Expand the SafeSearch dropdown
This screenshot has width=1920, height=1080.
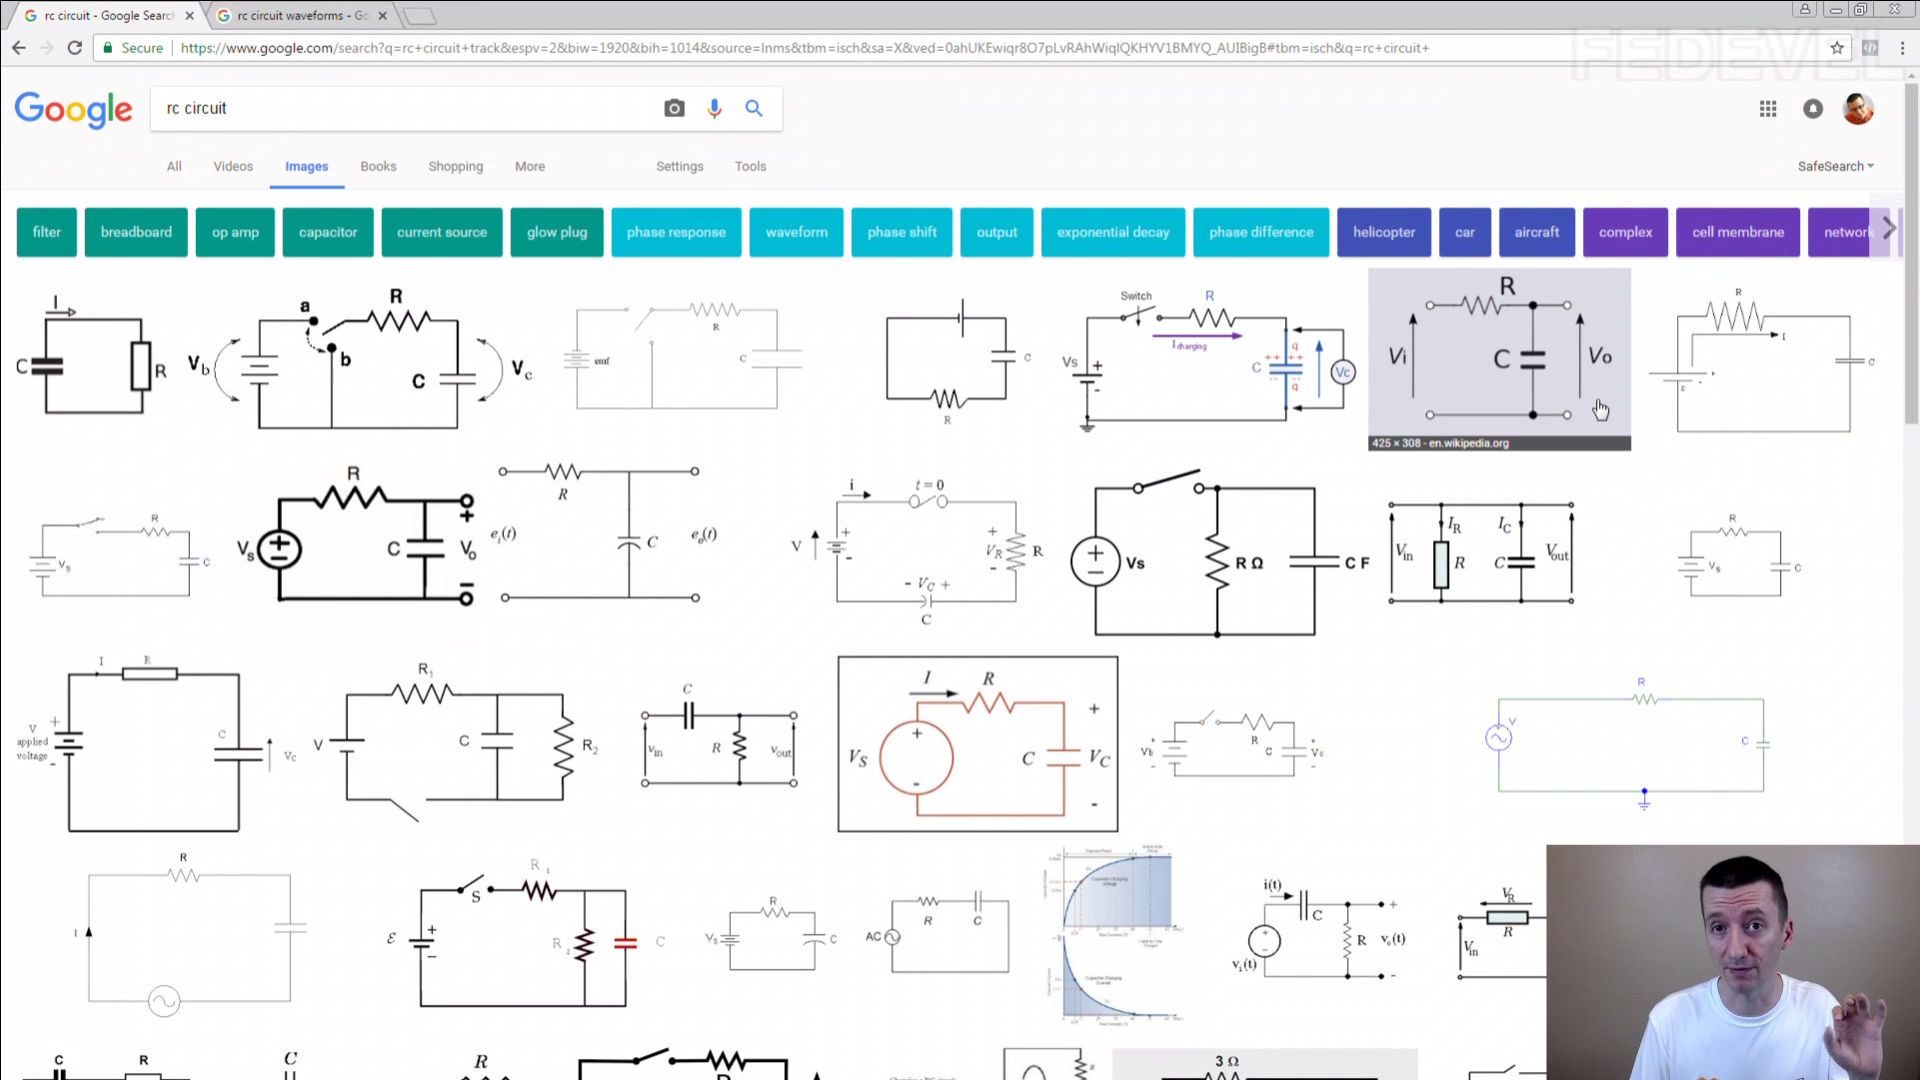pyautogui.click(x=1835, y=166)
